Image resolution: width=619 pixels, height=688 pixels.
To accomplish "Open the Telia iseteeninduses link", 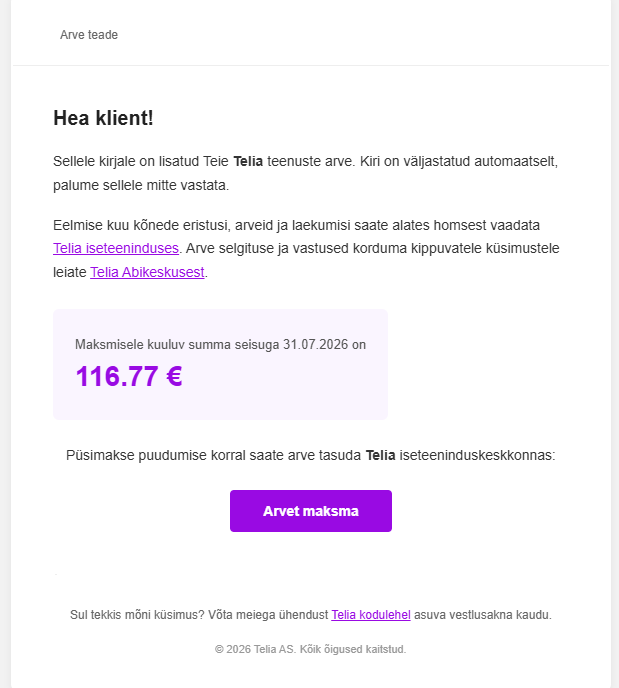I will pos(116,248).
